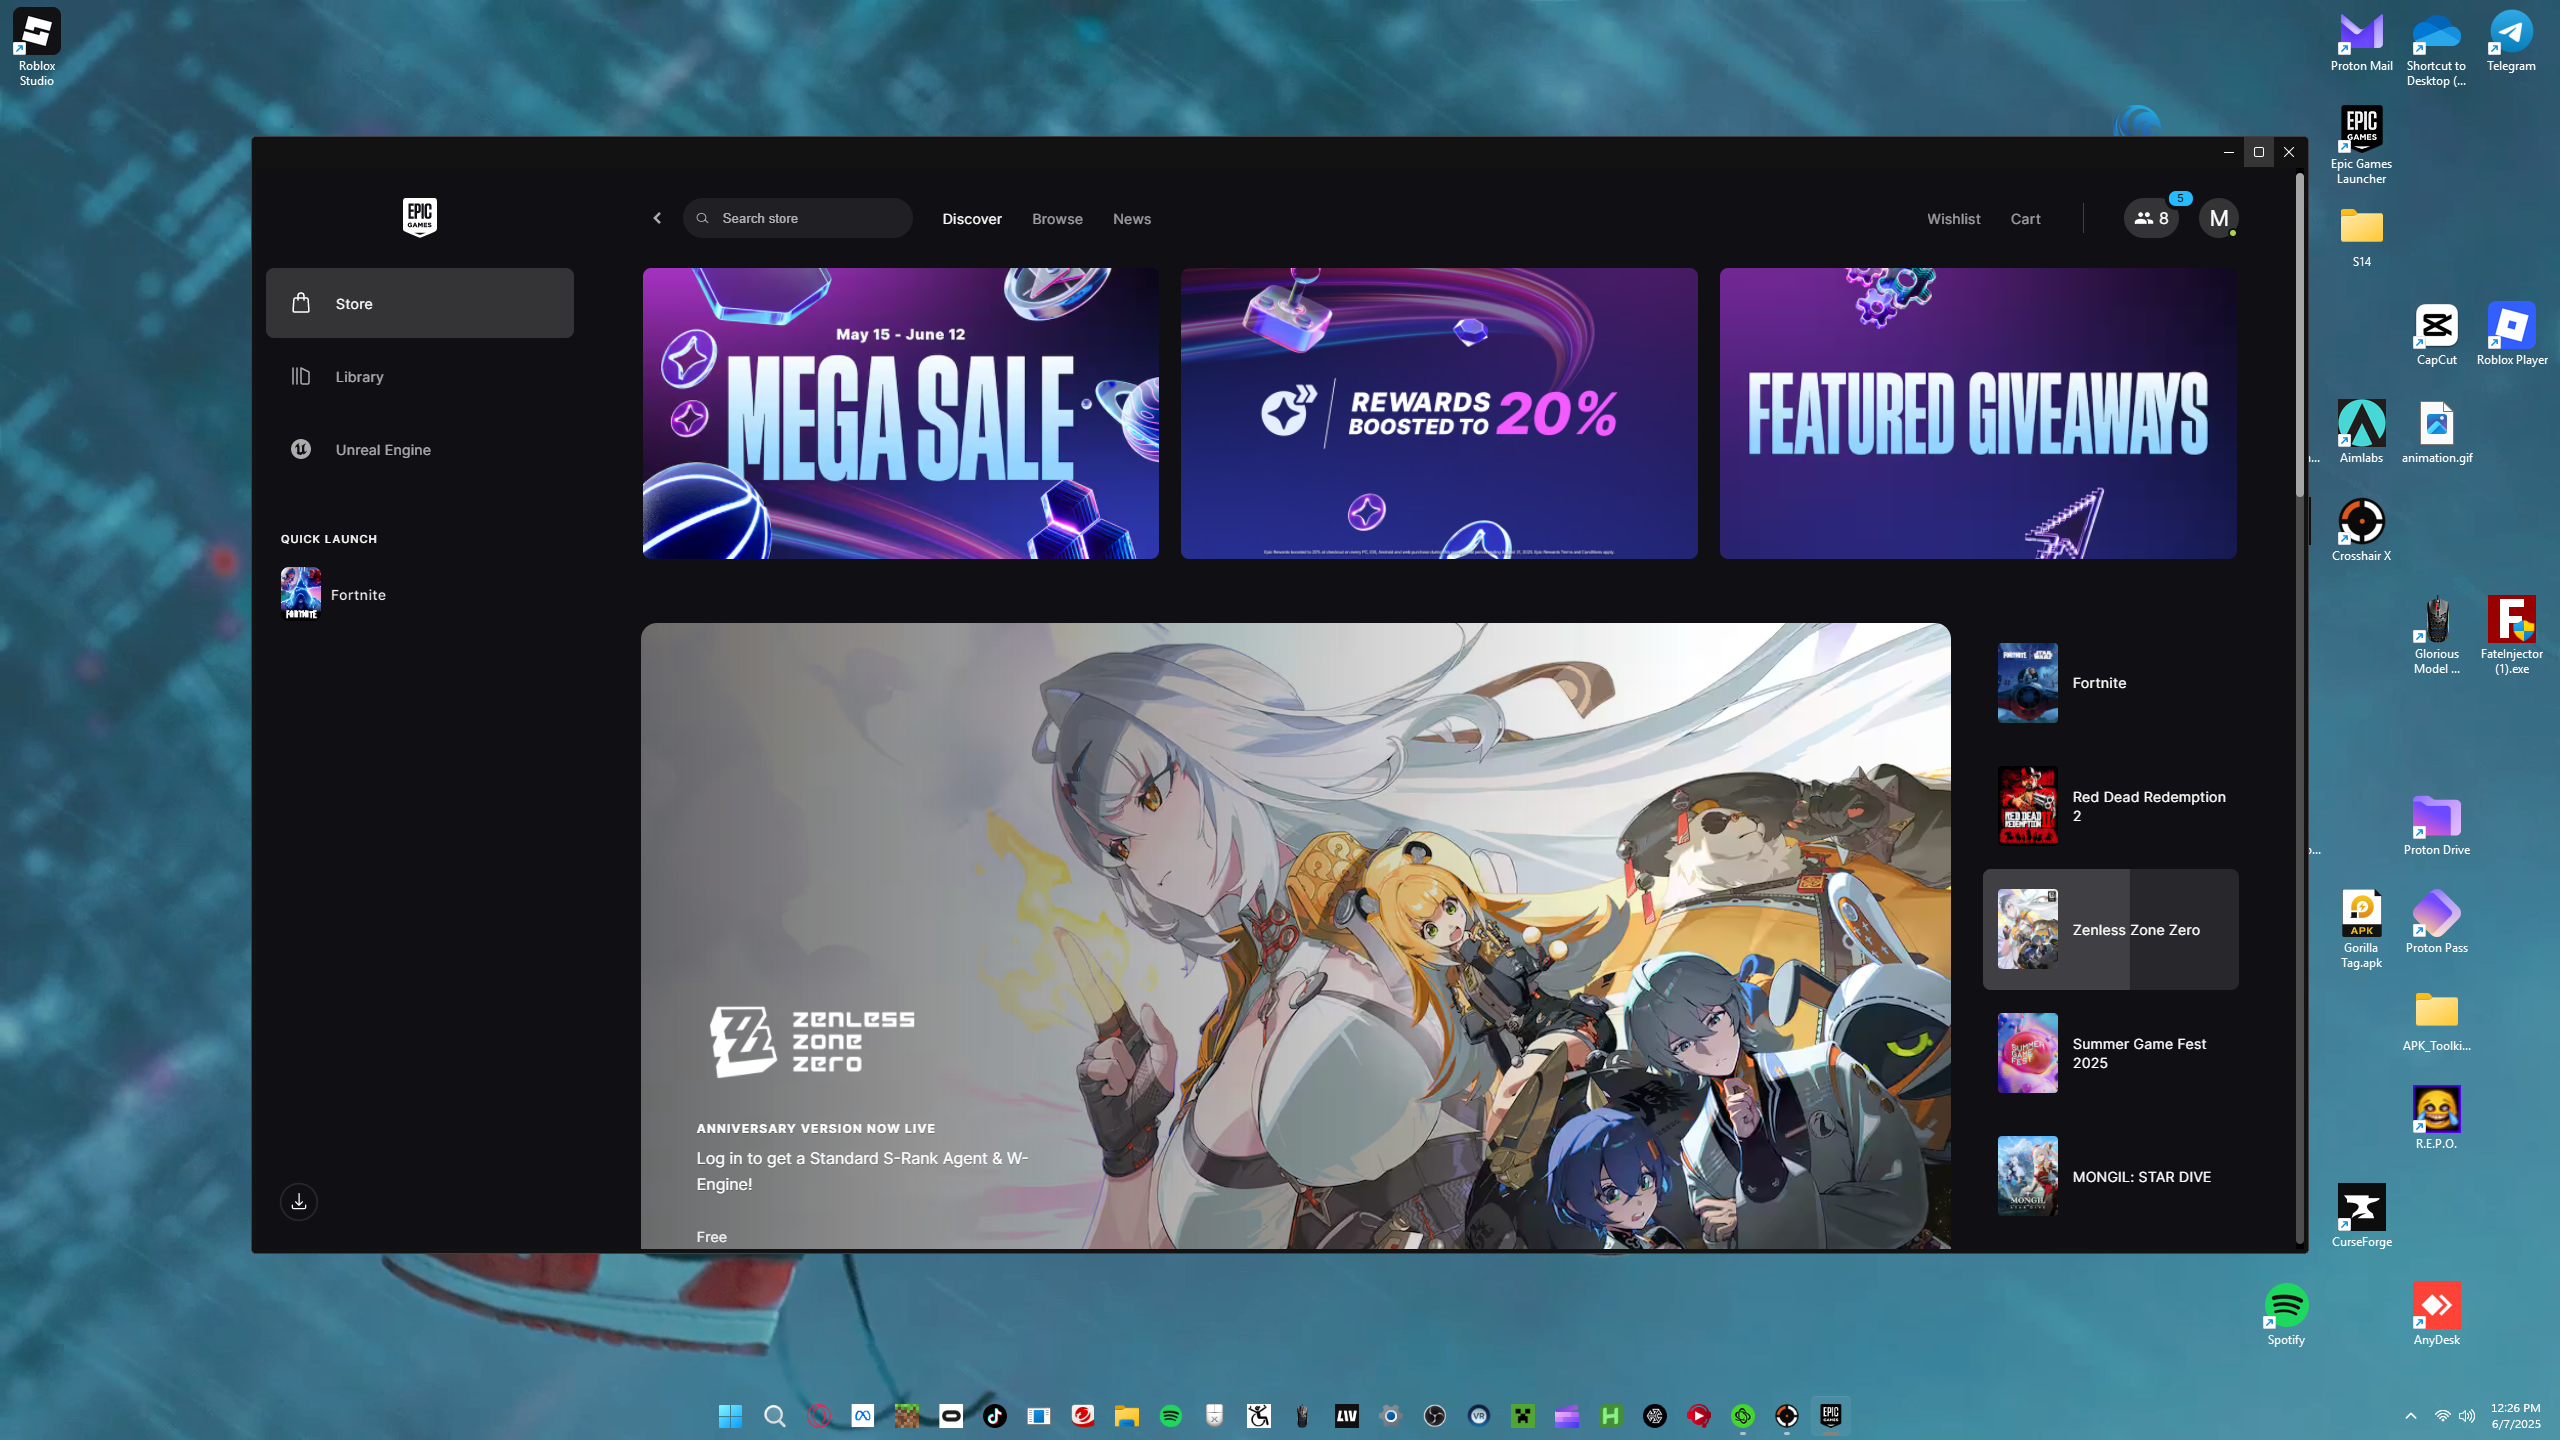Click the Epic Games logo in sidebar
Screen dimensions: 2560x1440
419,217
